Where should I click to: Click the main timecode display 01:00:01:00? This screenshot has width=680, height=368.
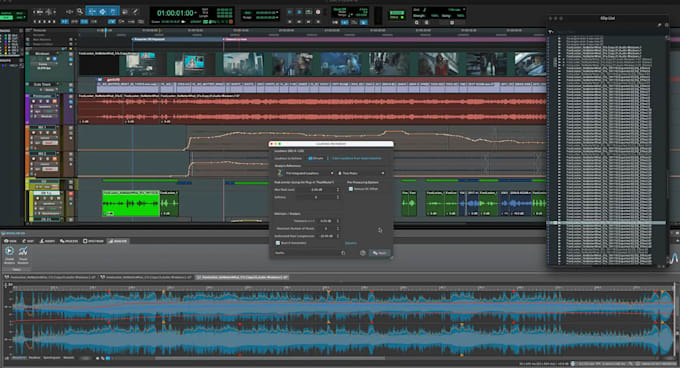pos(175,13)
